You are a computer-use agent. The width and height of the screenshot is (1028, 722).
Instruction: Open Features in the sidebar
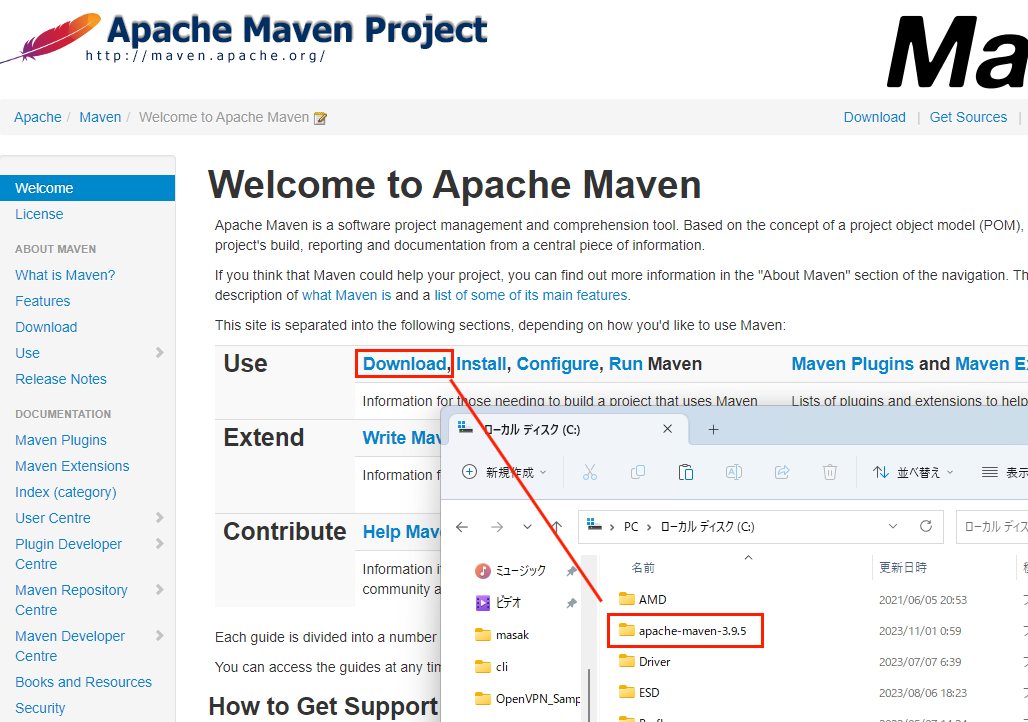(x=43, y=301)
